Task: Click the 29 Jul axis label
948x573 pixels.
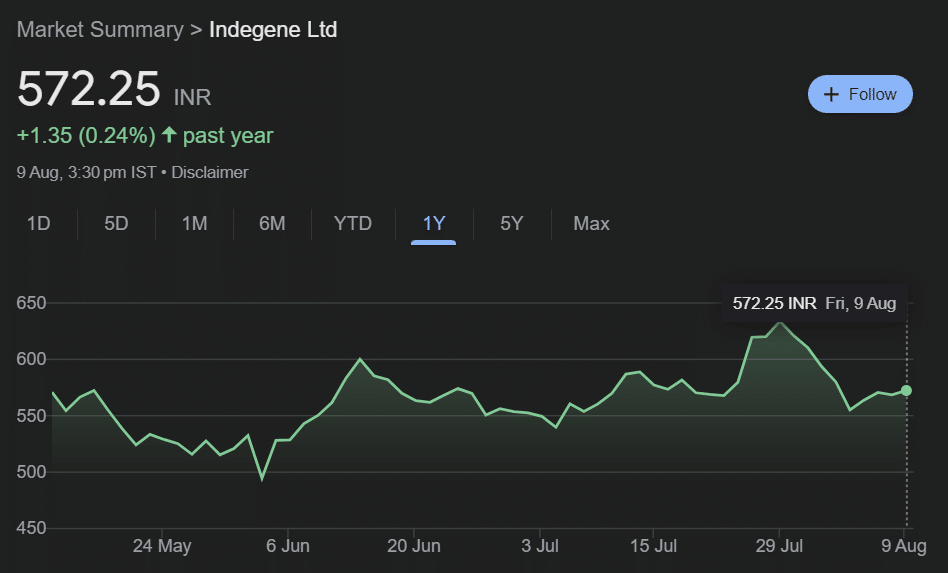Action: coord(779,546)
